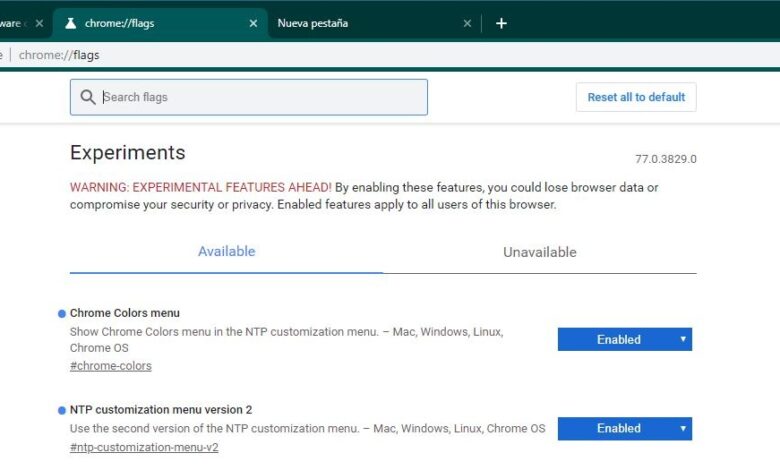This screenshot has height=470, width=780.
Task: Click the magnifier icon in the flags search box
Action: [x=88, y=97]
